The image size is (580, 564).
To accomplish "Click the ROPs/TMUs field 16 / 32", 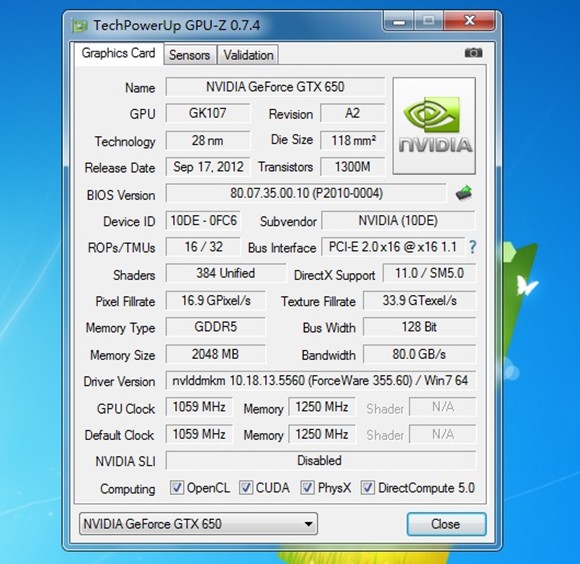I will [203, 247].
